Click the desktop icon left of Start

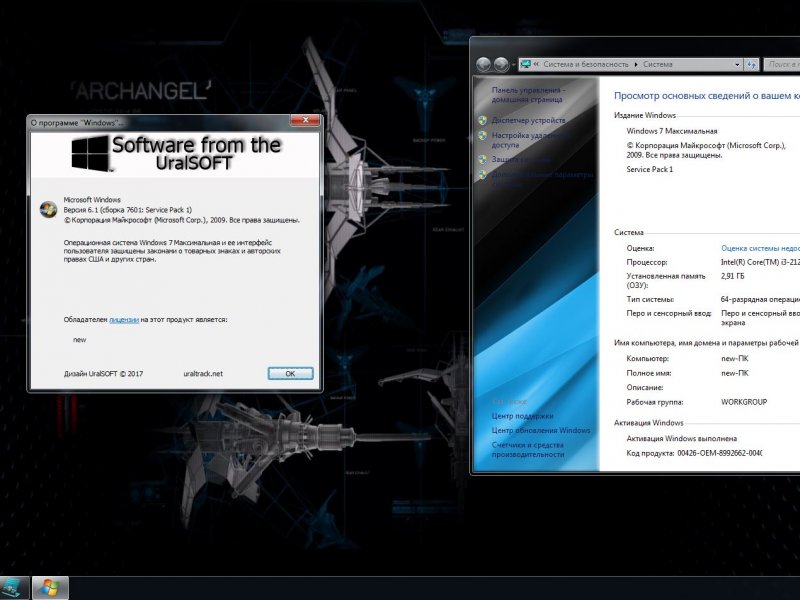point(14,588)
